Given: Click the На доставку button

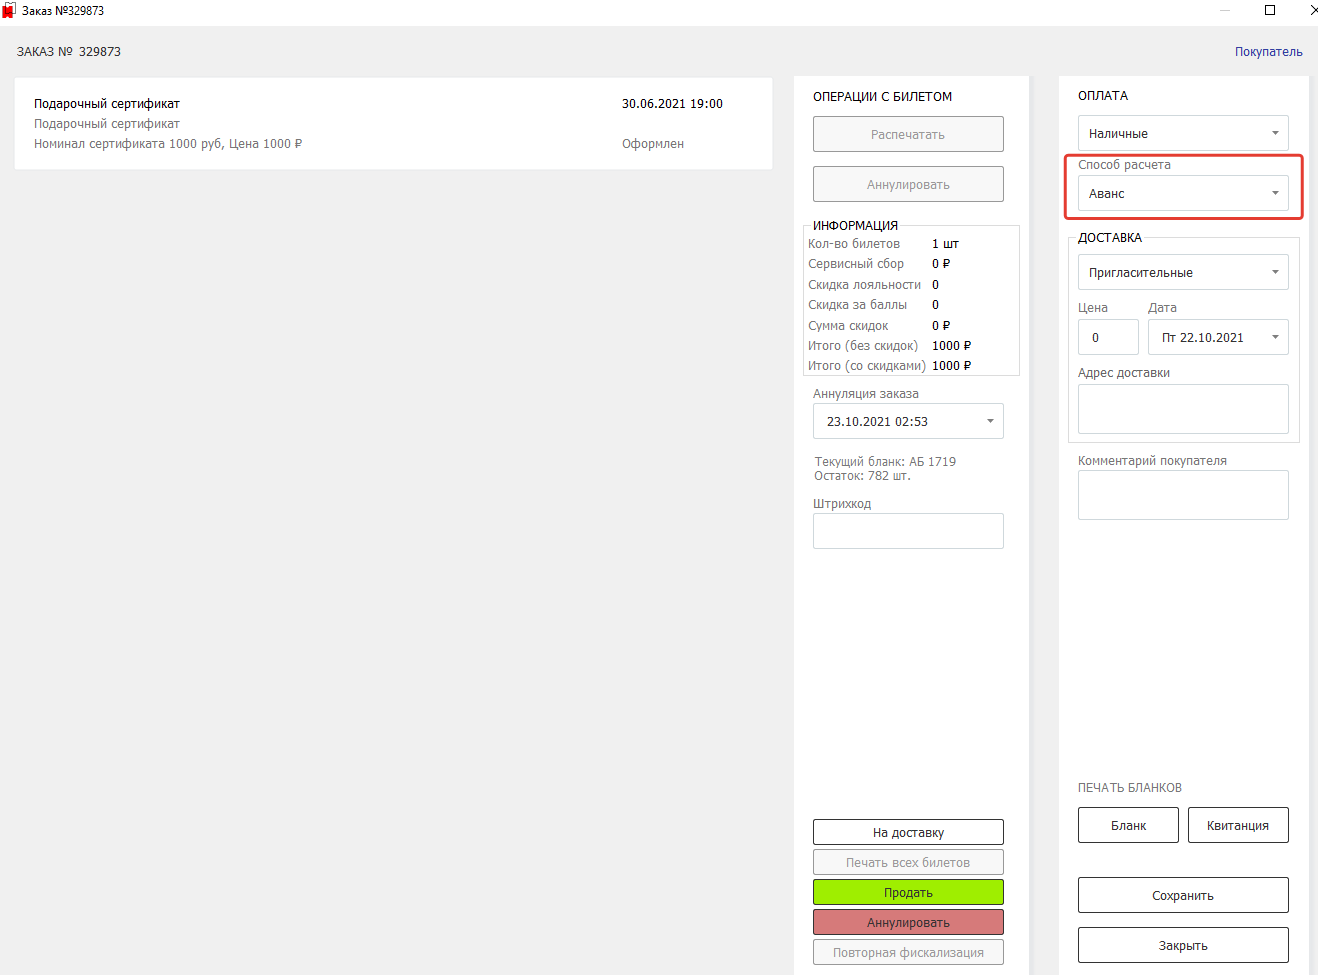Looking at the screenshot, I should point(907,832).
